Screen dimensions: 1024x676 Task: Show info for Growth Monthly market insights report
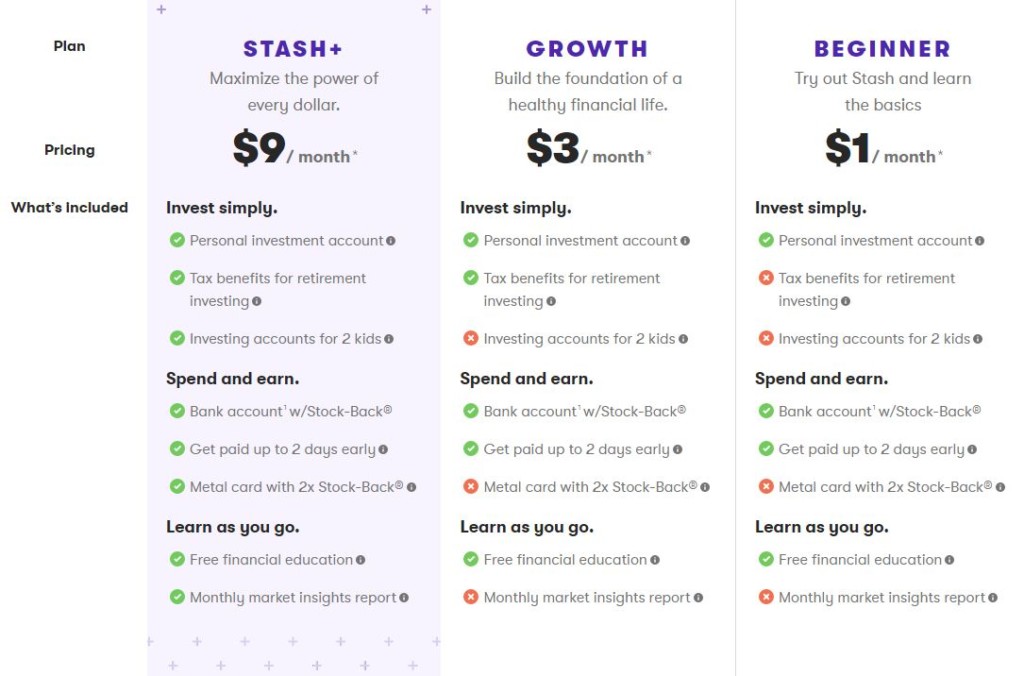(699, 598)
